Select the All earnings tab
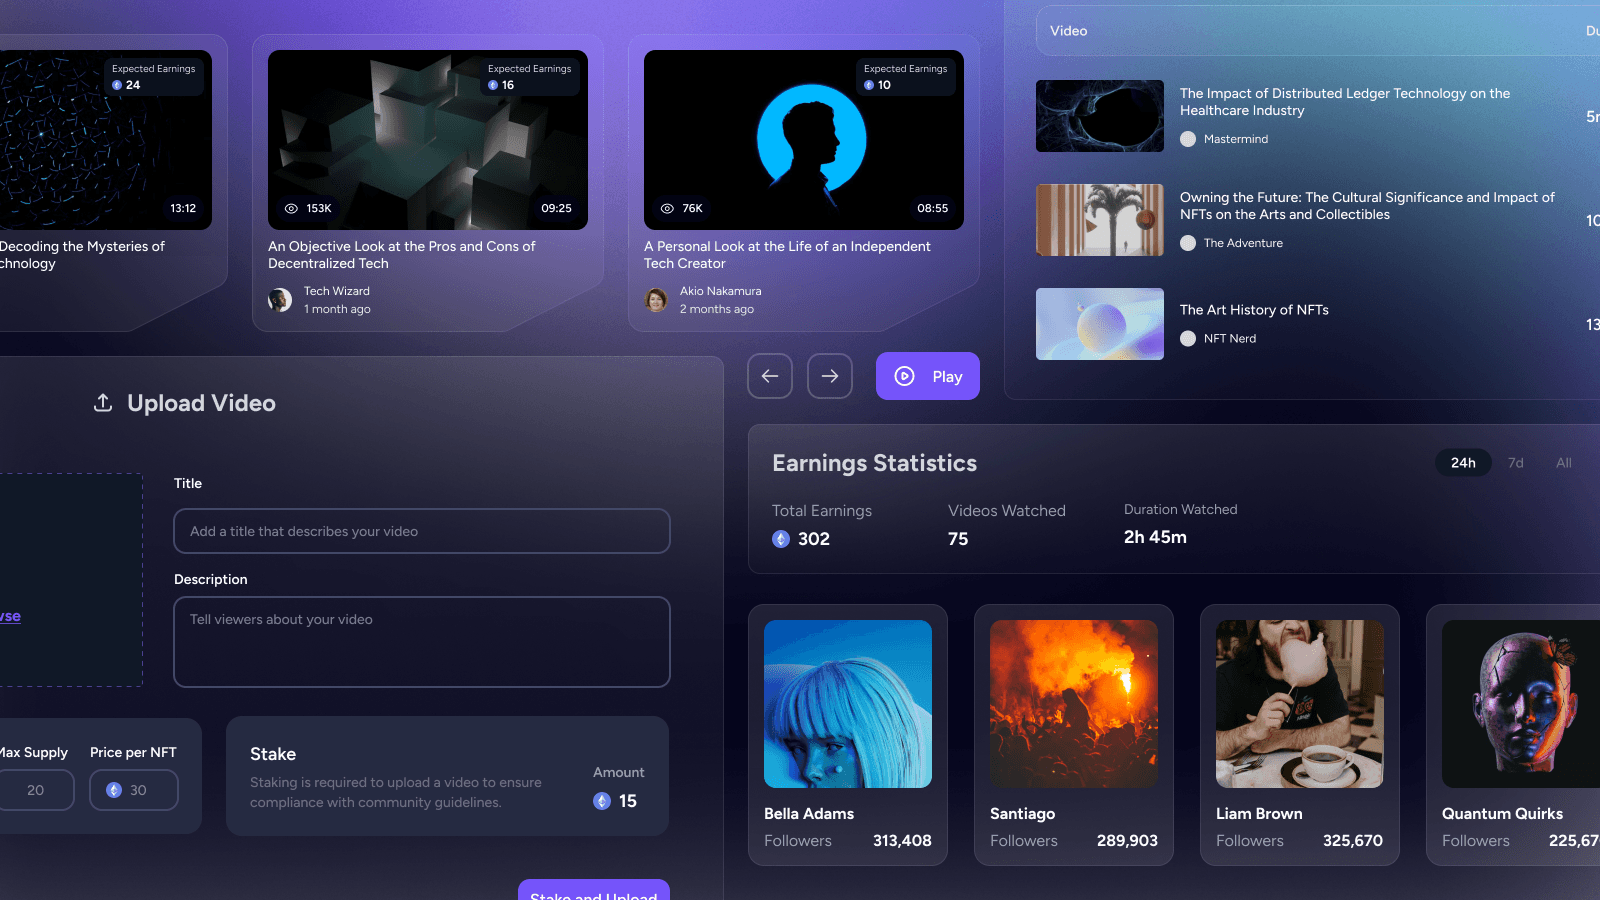The height and width of the screenshot is (900, 1600). (1564, 462)
